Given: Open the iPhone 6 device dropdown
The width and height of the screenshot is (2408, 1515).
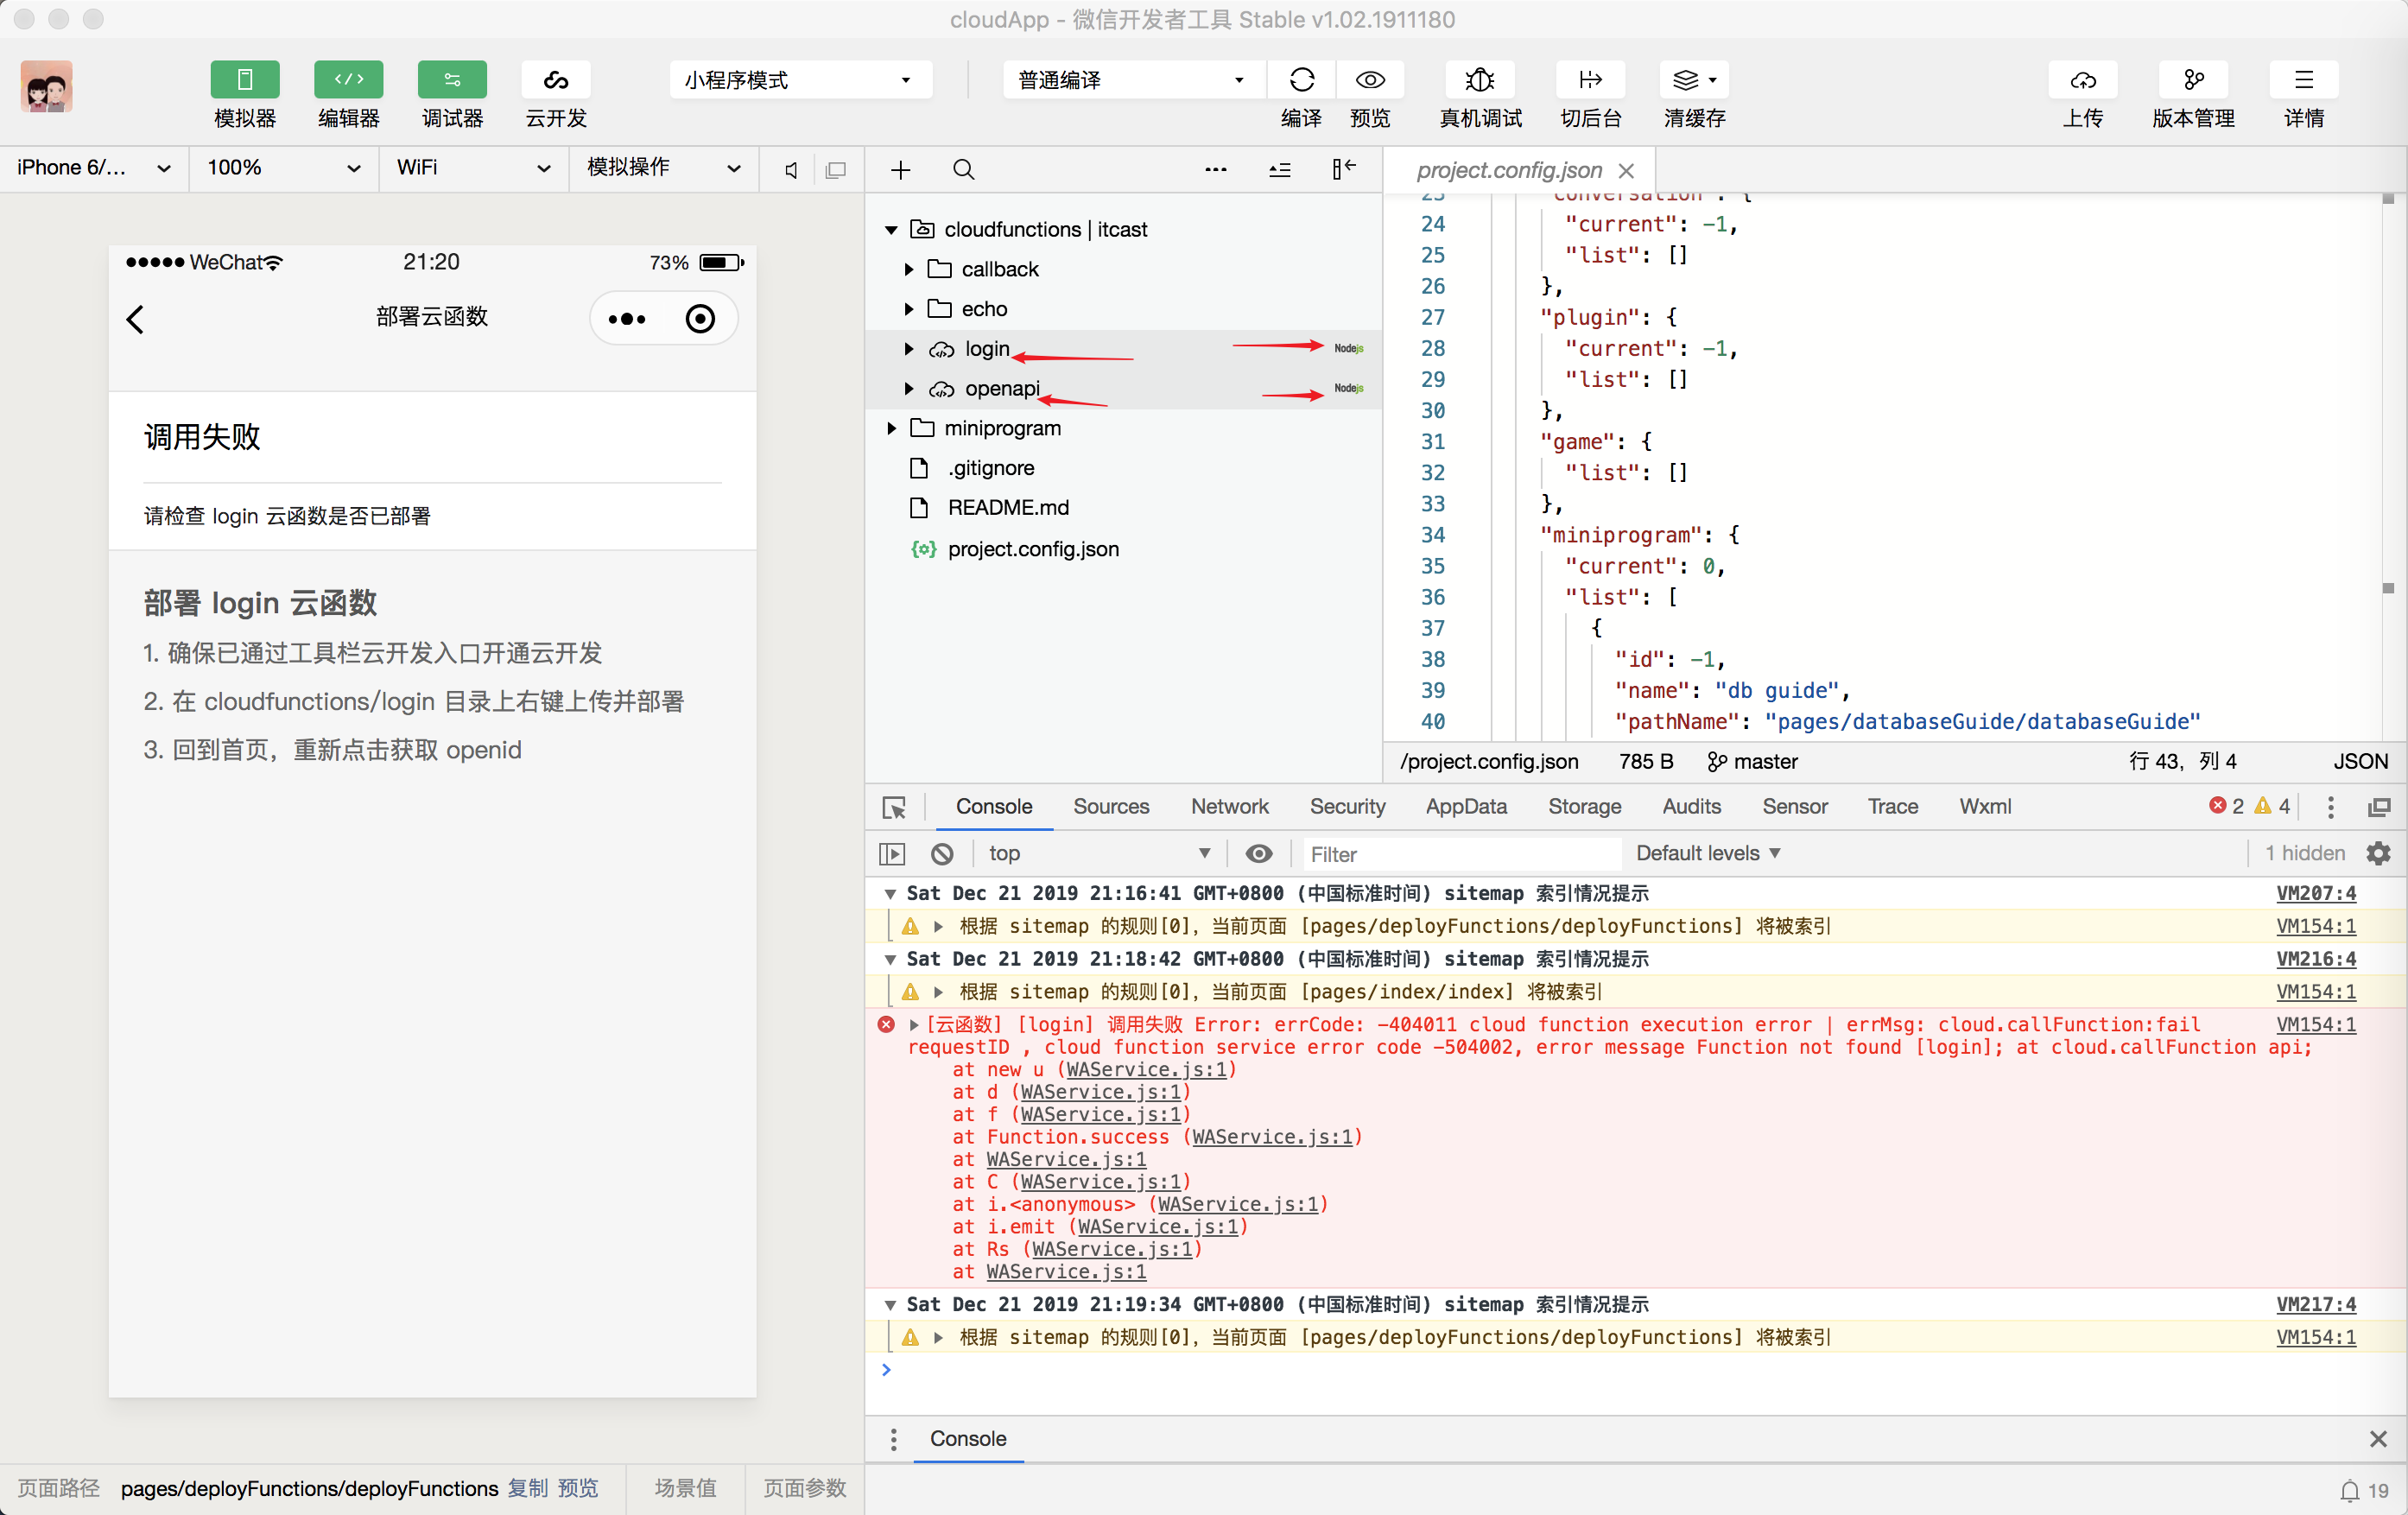Looking at the screenshot, I should 94,168.
